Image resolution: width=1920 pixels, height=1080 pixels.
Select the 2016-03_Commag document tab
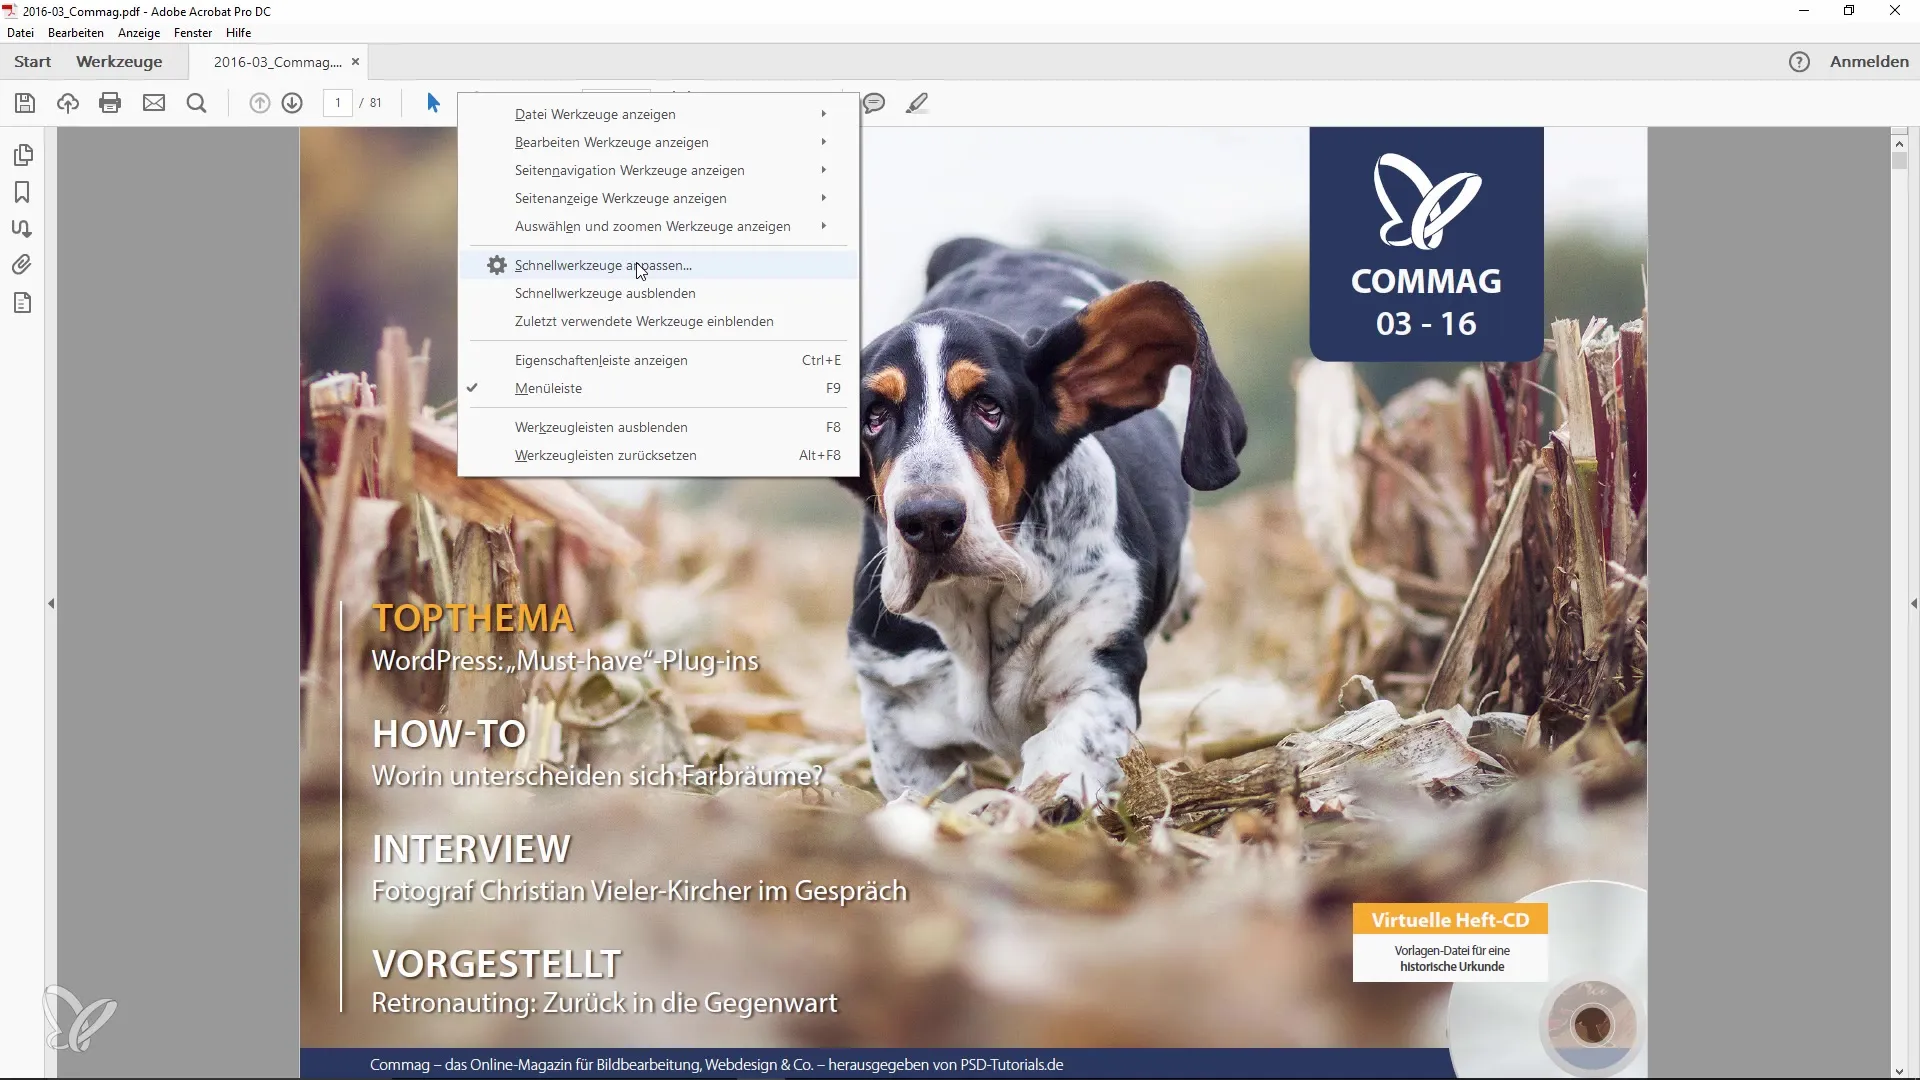277,62
